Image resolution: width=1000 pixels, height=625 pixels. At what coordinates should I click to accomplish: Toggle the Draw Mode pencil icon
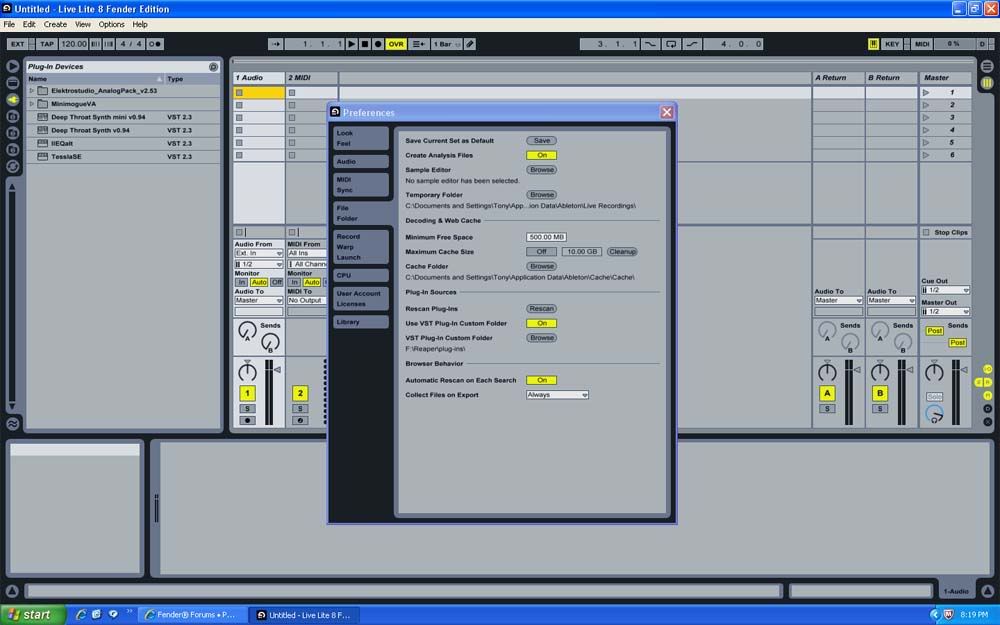[470, 44]
